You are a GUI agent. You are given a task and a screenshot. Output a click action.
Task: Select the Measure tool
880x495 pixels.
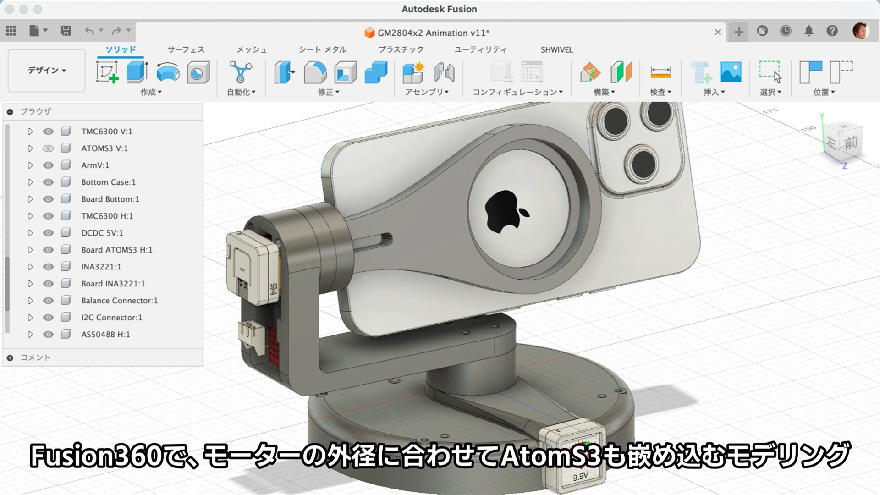click(661, 72)
